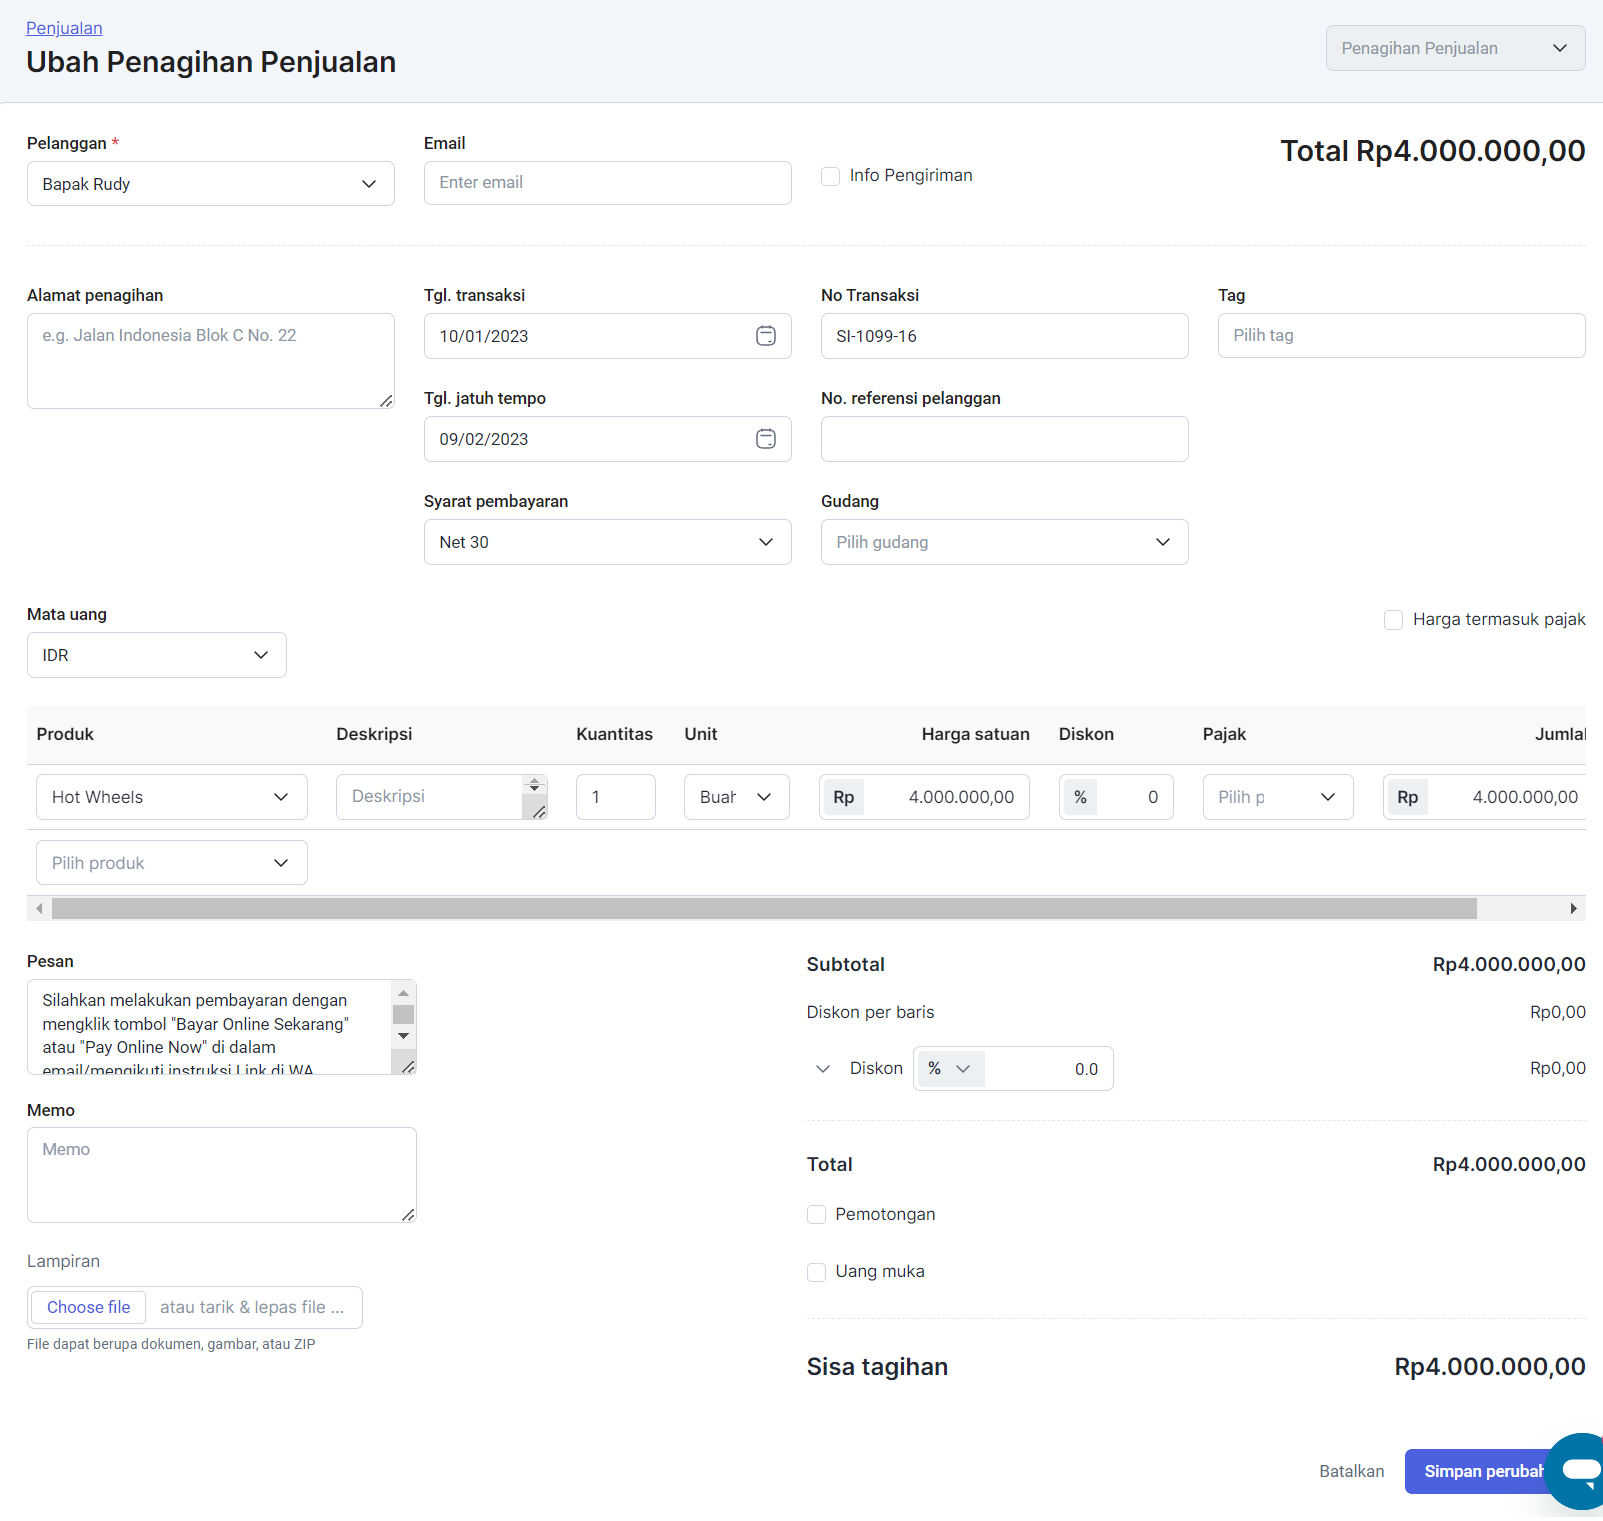Open the Pelanggan dropdown showing Bapak Rudy

pos(211,184)
